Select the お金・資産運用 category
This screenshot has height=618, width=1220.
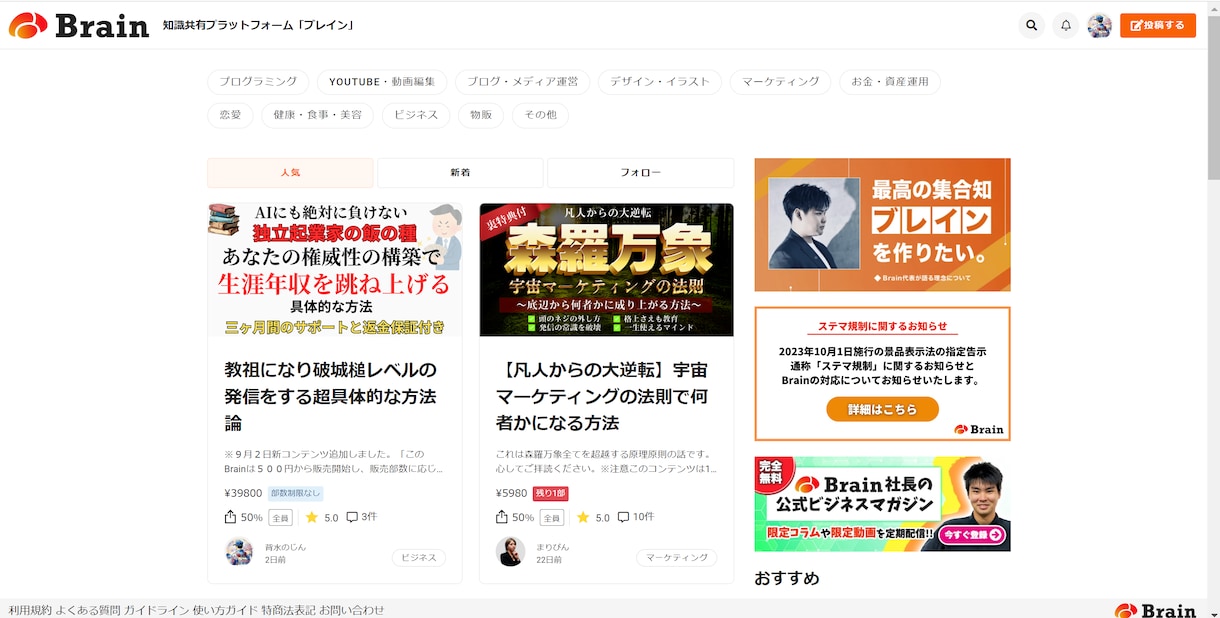click(890, 82)
